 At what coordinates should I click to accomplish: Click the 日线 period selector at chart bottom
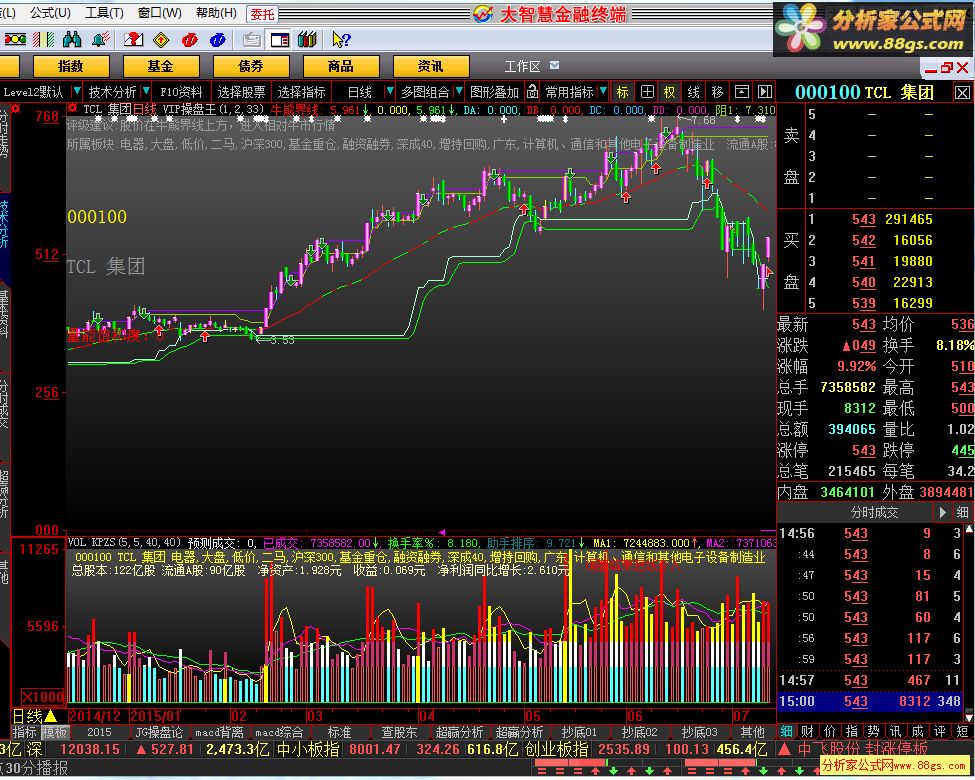[35, 717]
